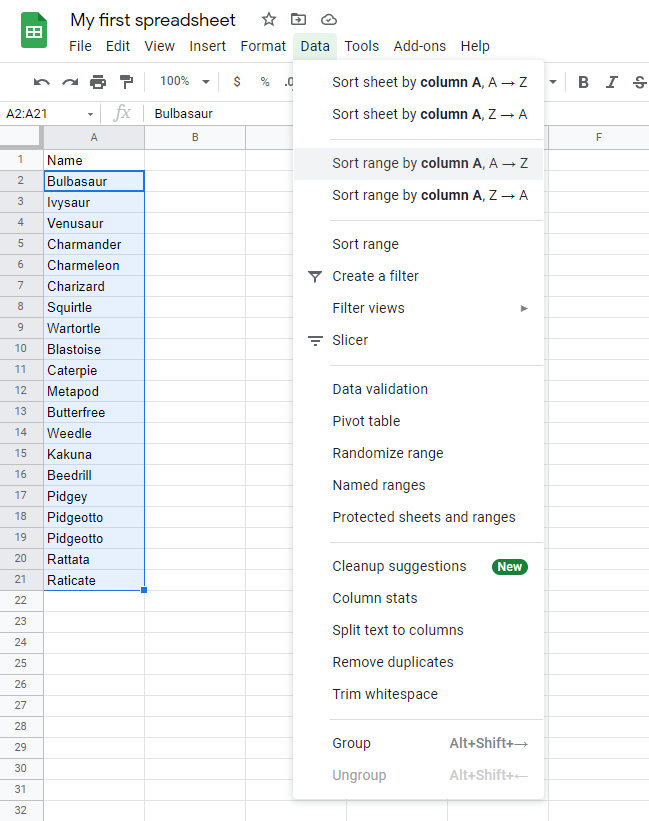This screenshot has width=649, height=821.
Task: Select Cleanup suggestions option
Action: point(399,566)
